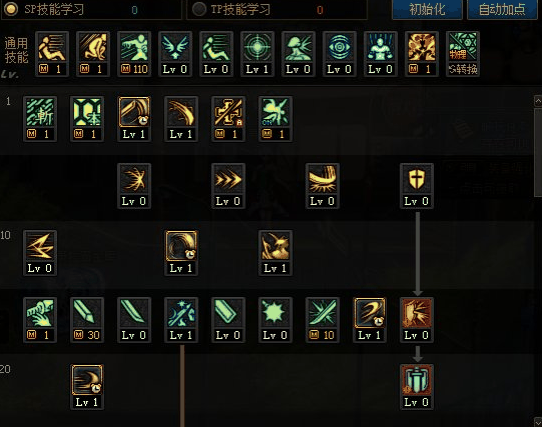The height and width of the screenshot is (427, 542).
Task: Click the skill list scrollbar thumb
Action: click(x=538, y=152)
